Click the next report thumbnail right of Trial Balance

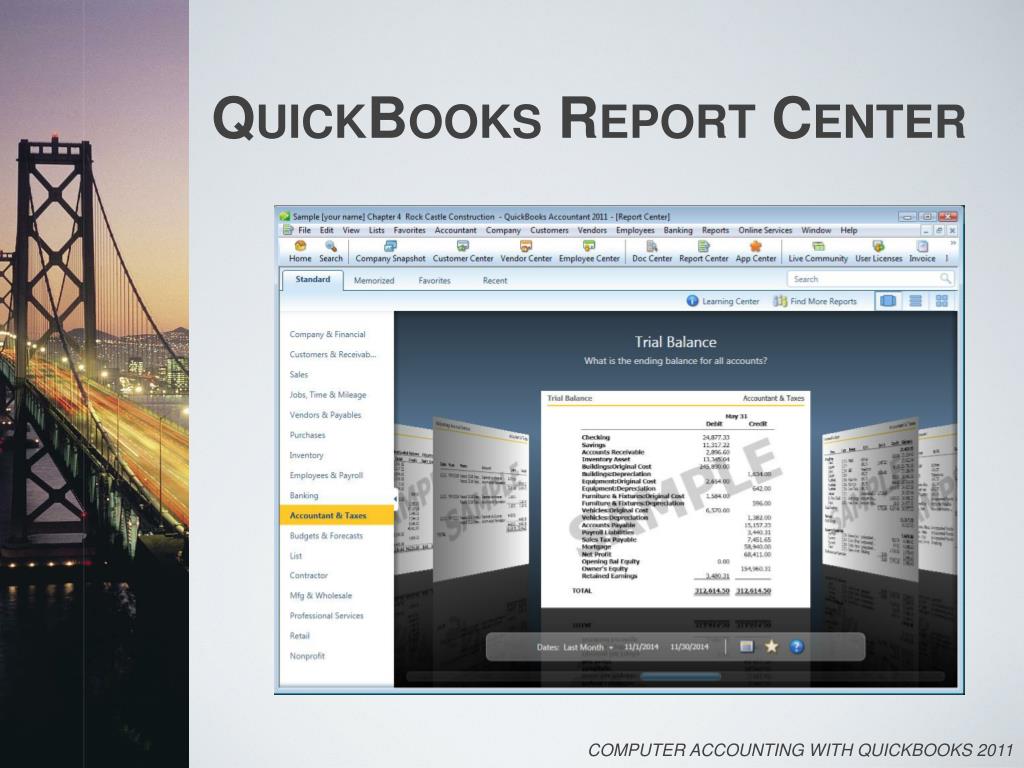[871, 498]
